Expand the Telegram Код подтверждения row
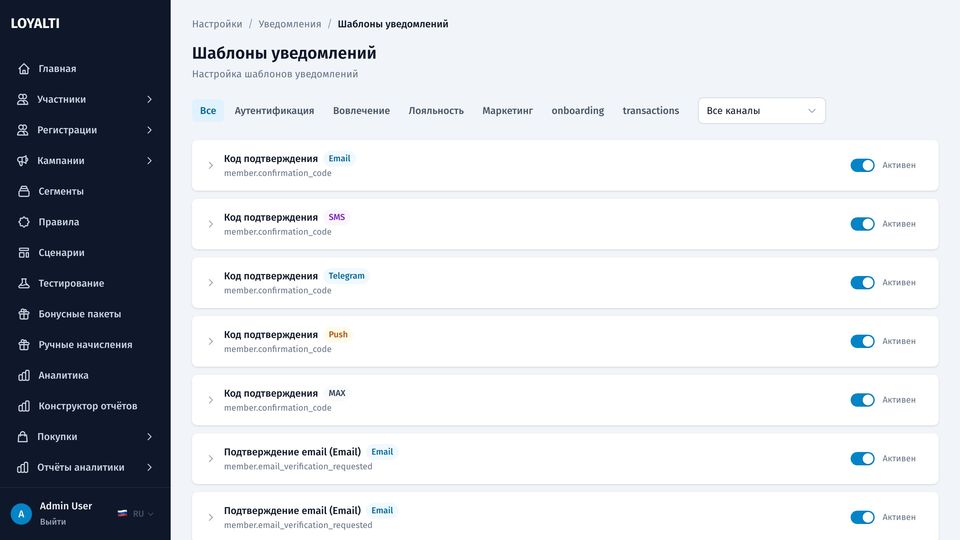This screenshot has width=960, height=540. [x=211, y=283]
